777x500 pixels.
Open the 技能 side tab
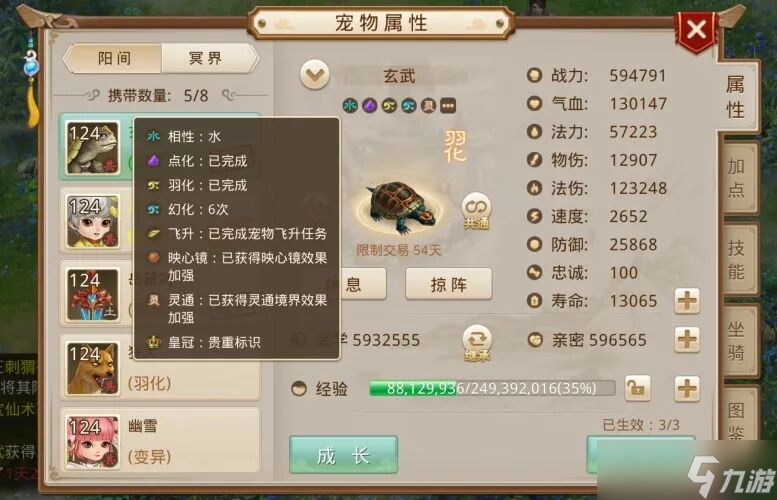(737, 259)
